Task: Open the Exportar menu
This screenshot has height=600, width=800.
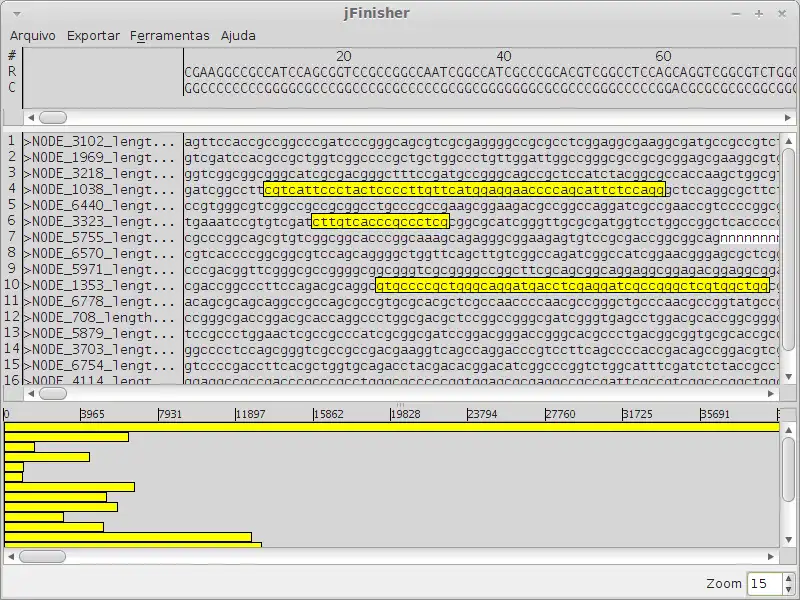Action: [93, 36]
